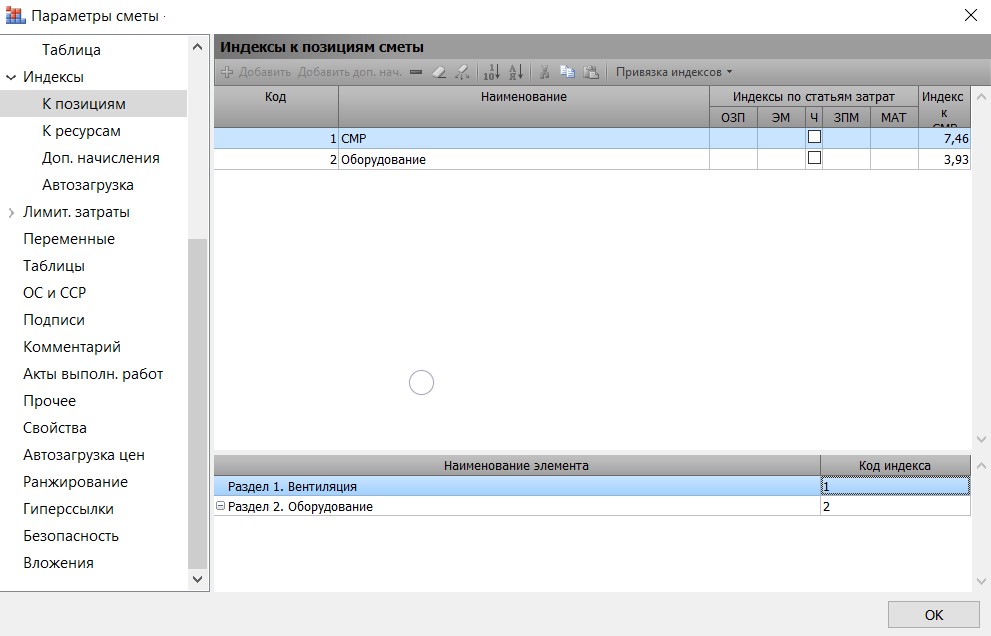The width and height of the screenshot is (991, 636).
Task: Select Раздел 1. Вентиляция row
Action: pyautogui.click(x=516, y=486)
